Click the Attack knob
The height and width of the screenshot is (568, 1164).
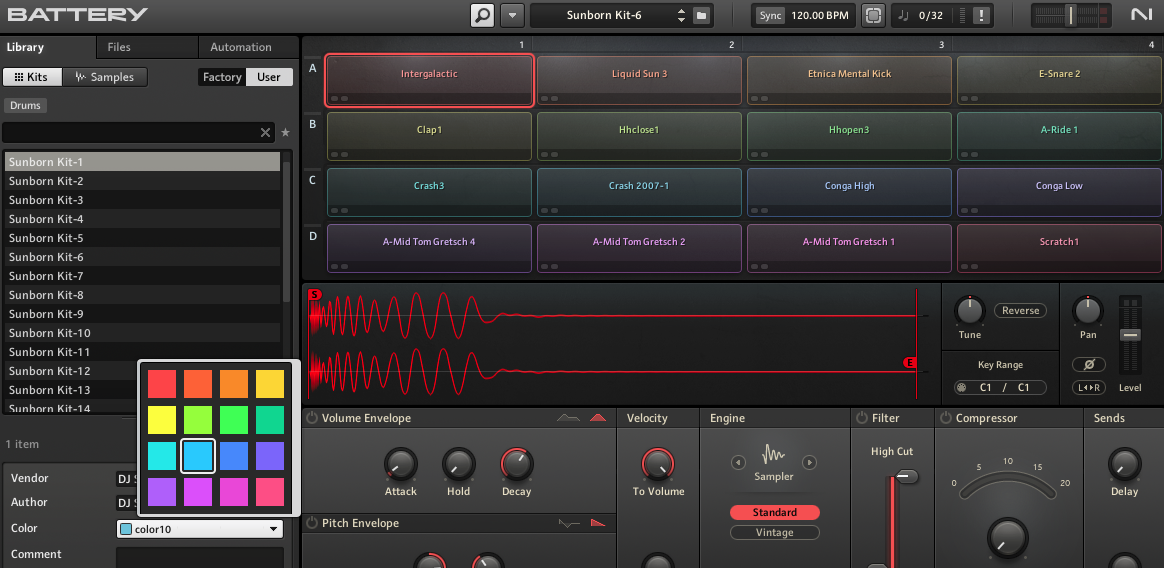[x=400, y=465]
